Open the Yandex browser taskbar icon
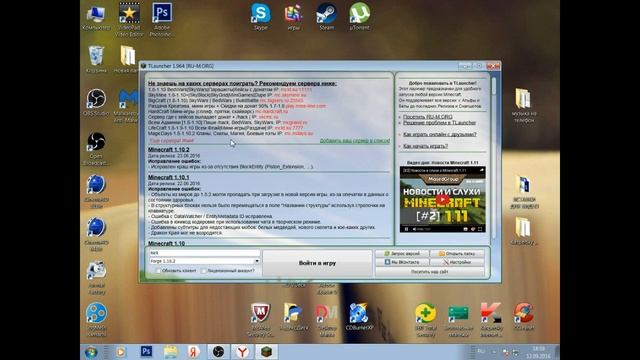 [242, 351]
